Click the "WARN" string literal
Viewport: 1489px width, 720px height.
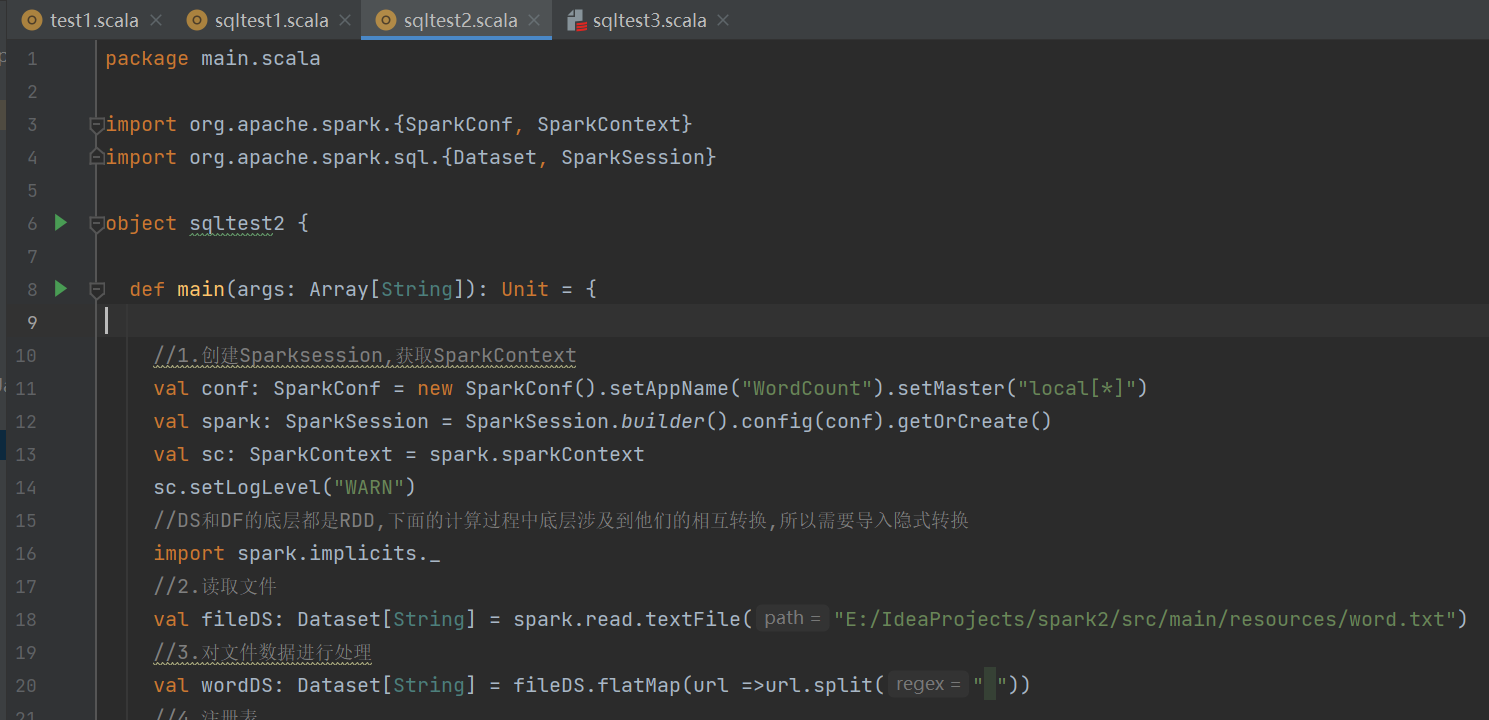(x=369, y=487)
